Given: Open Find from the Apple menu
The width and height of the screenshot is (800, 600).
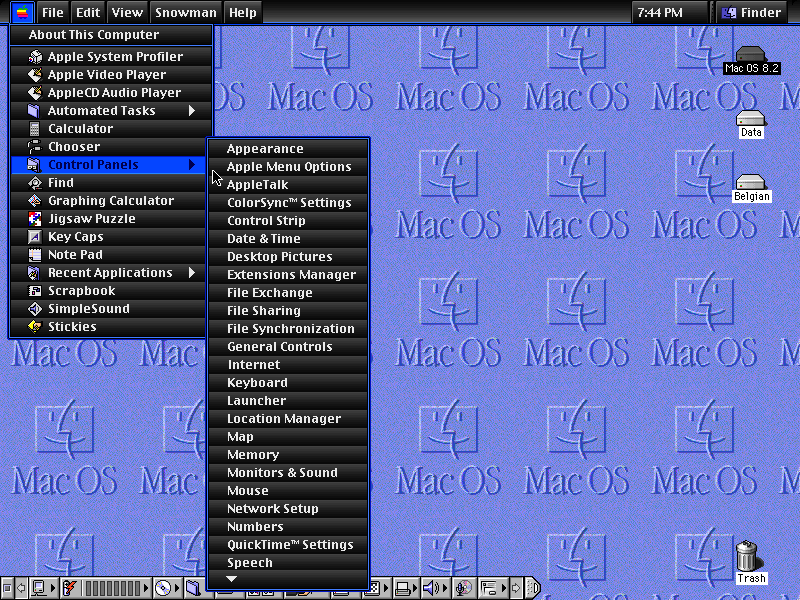Looking at the screenshot, I should [108, 183].
